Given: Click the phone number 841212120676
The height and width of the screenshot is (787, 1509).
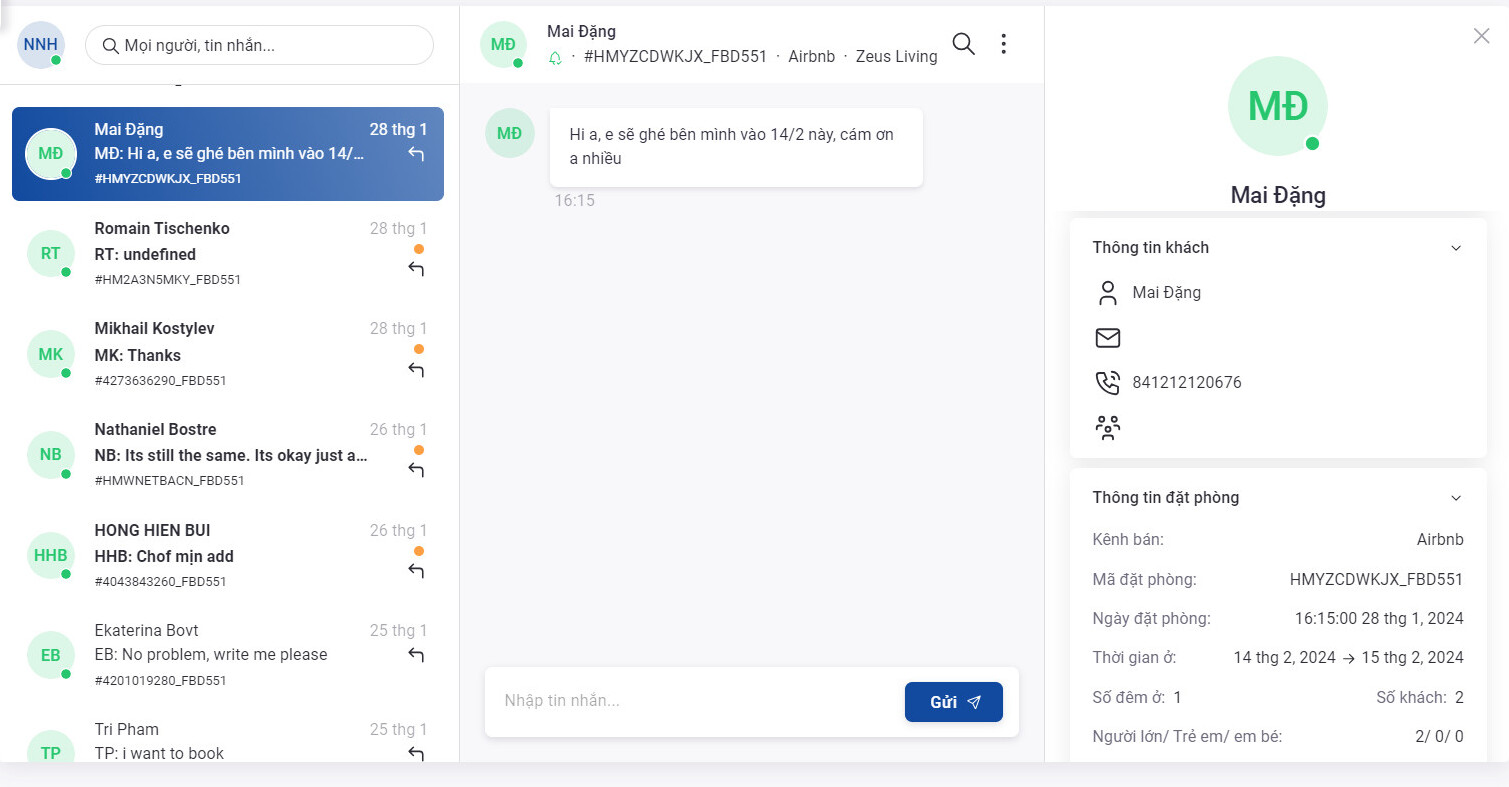Looking at the screenshot, I should [x=1187, y=383].
